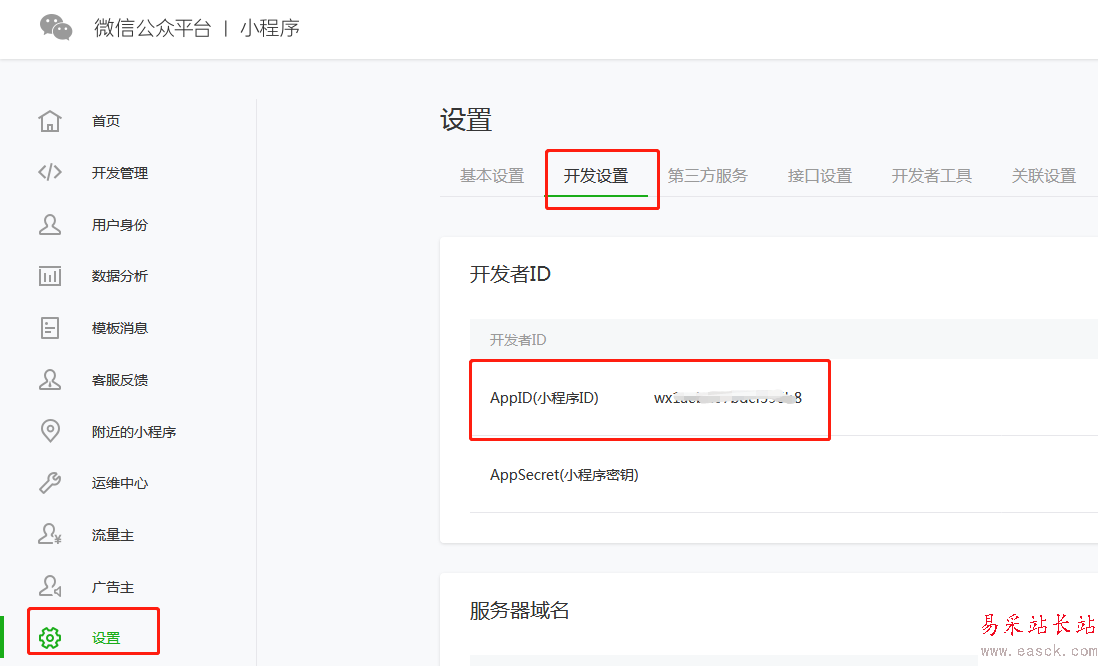This screenshot has height=666, width=1098.
Task: Click the 小程序 header label
Action: [x=270, y=28]
